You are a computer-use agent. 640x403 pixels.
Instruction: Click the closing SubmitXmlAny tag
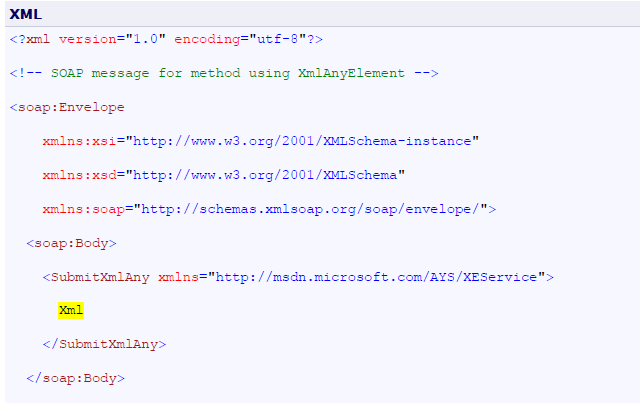tap(104, 344)
